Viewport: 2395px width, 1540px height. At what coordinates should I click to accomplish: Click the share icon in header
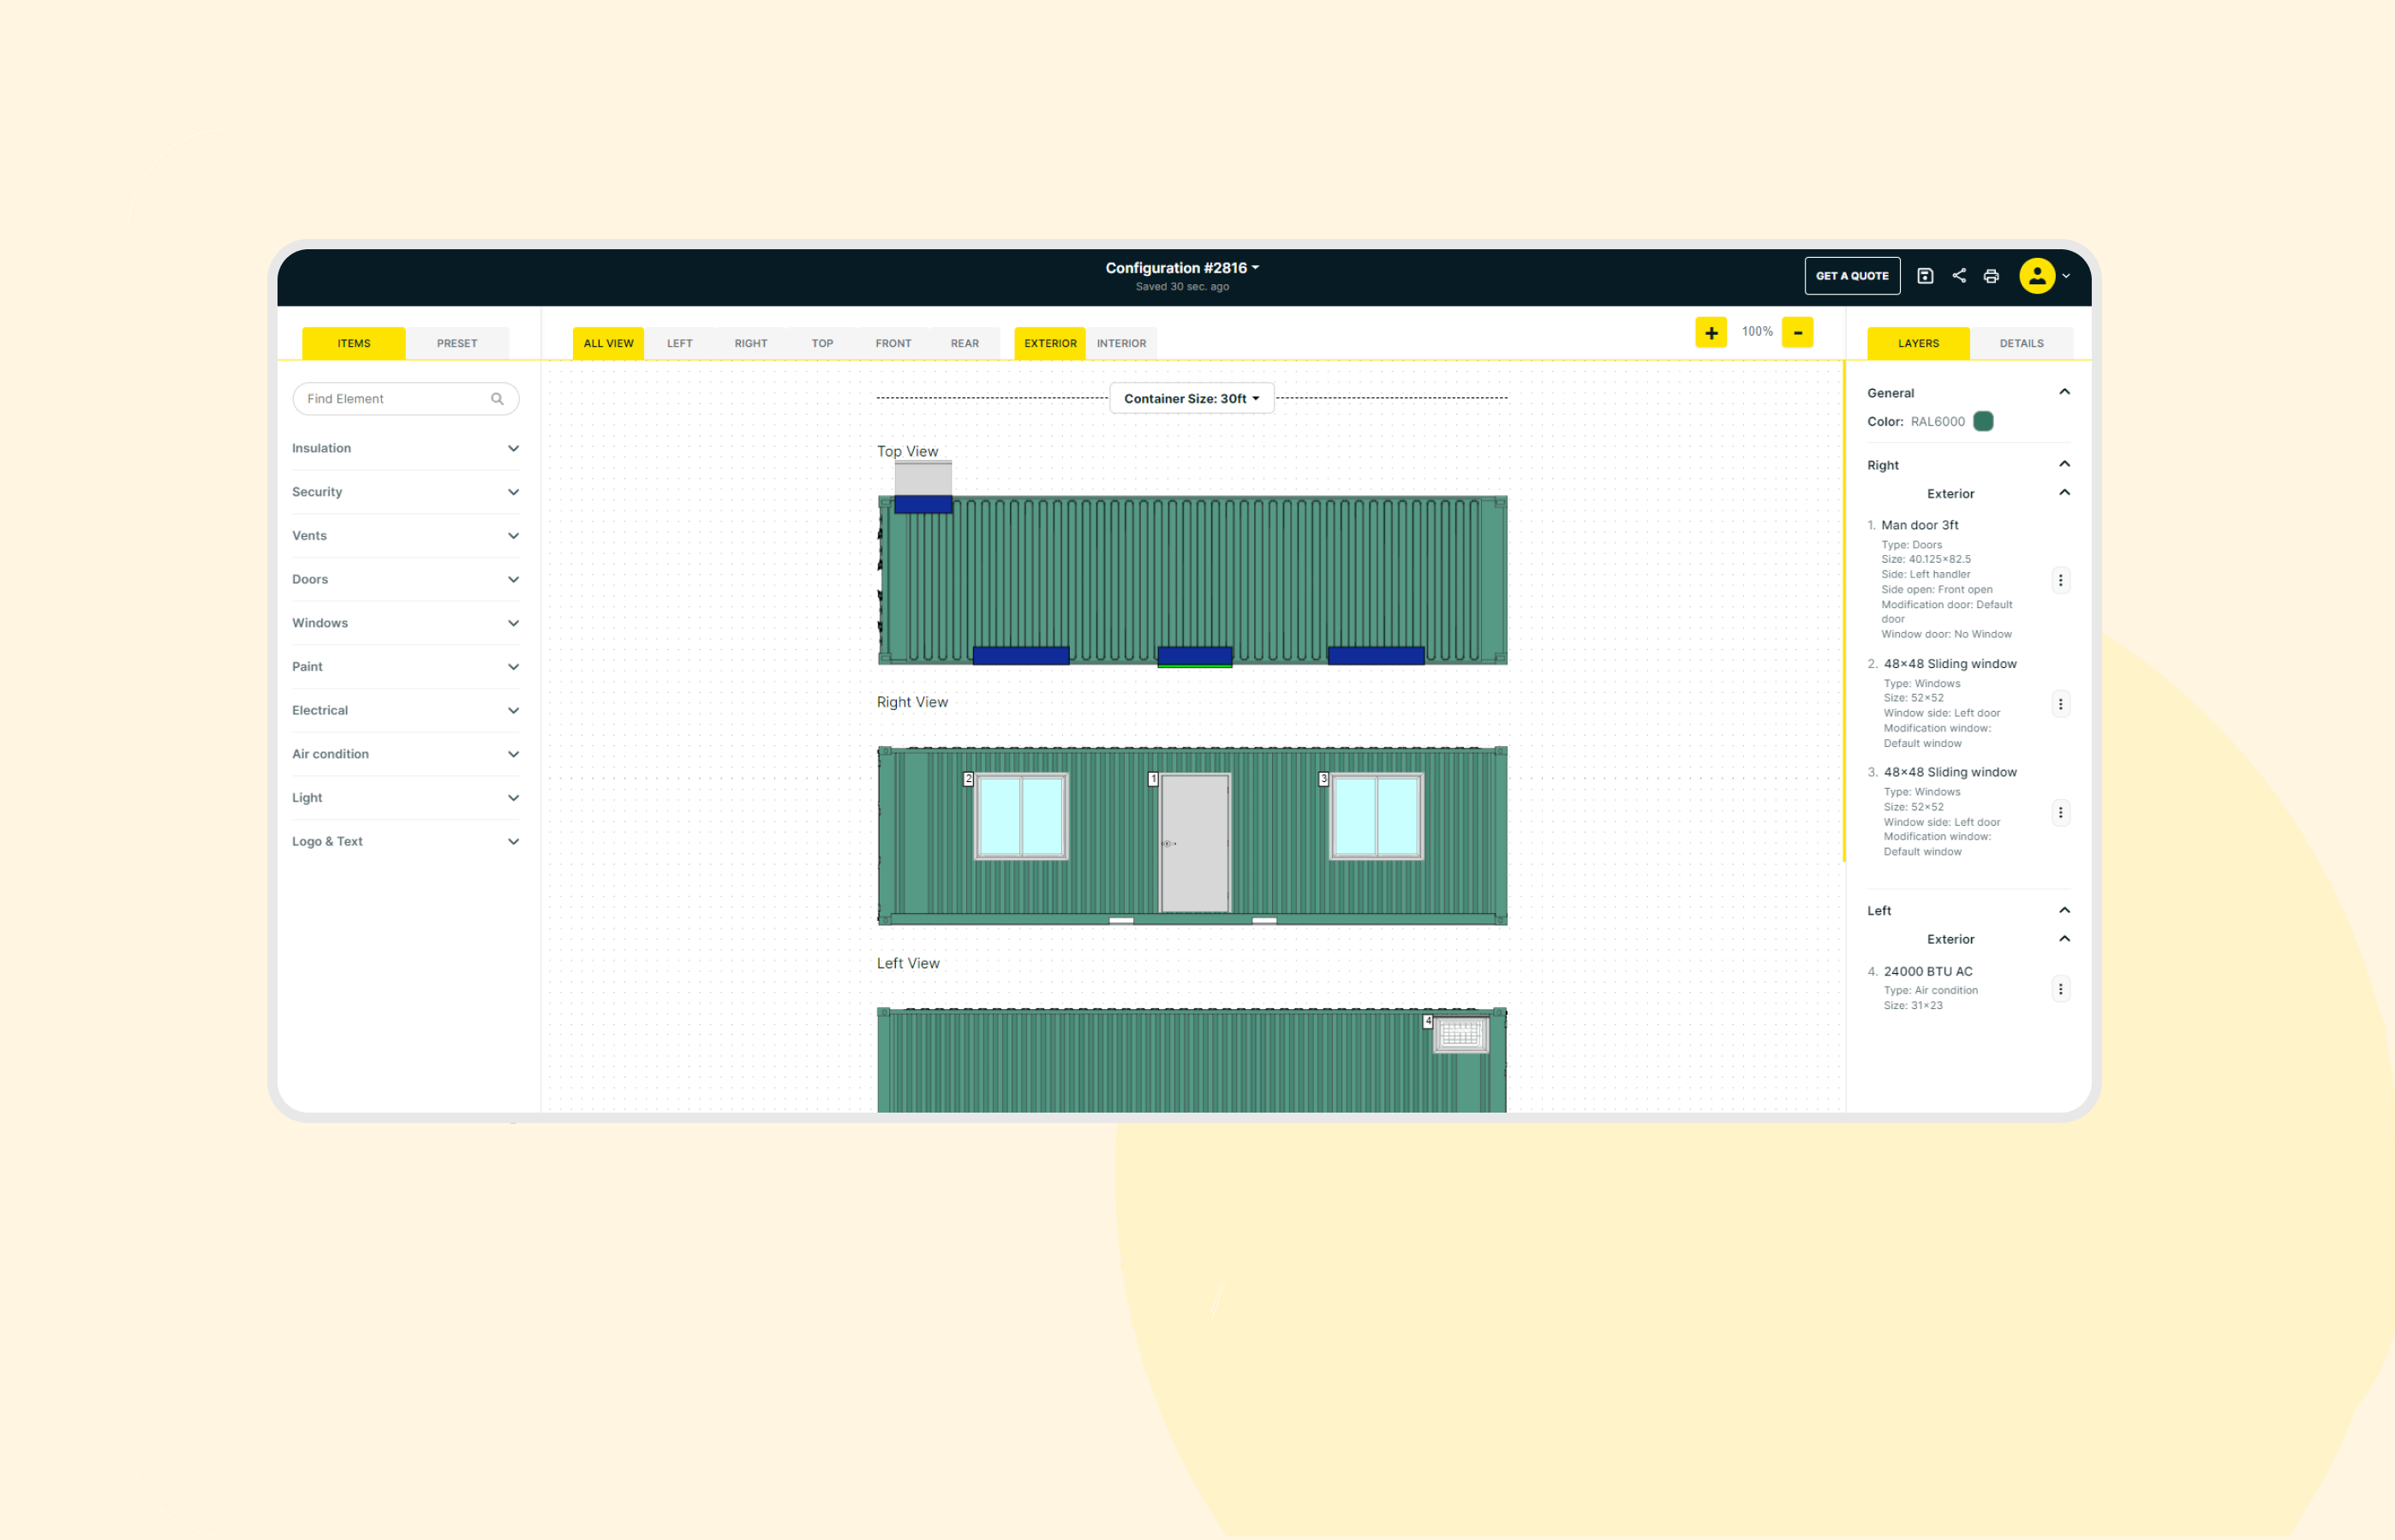[x=1959, y=276]
